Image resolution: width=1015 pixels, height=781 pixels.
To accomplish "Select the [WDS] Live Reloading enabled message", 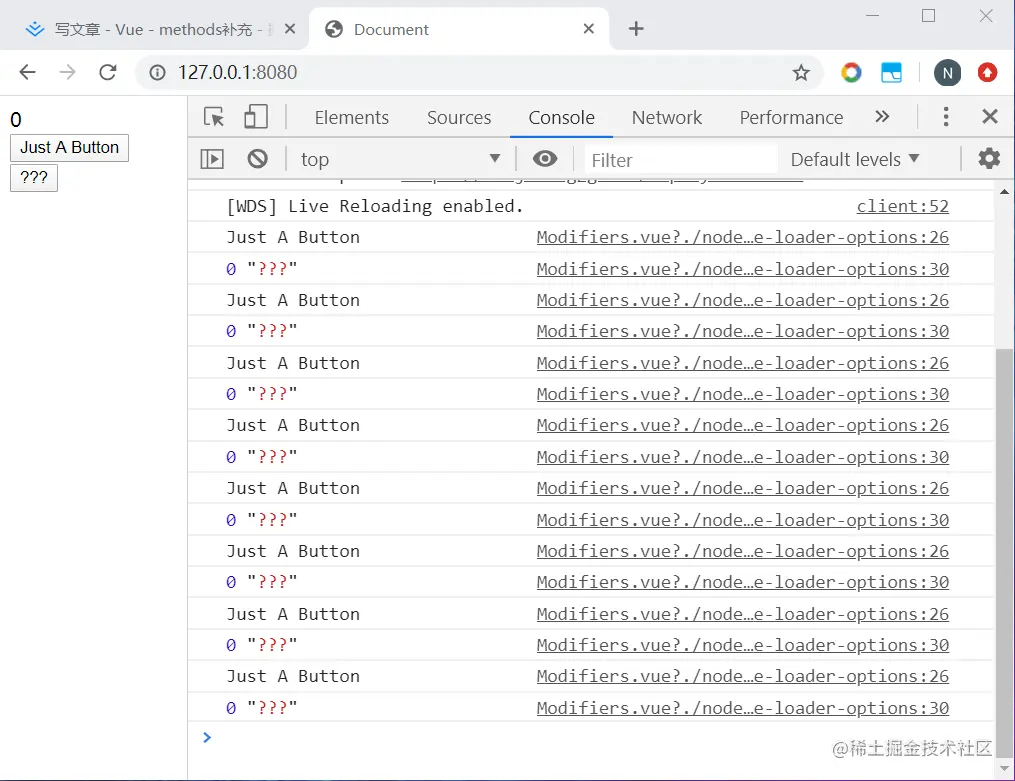I will 374,206.
